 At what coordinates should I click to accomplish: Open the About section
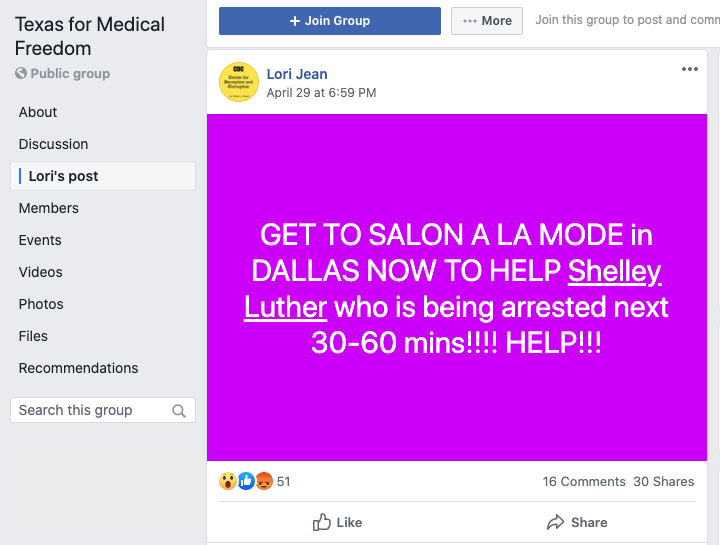coord(38,112)
